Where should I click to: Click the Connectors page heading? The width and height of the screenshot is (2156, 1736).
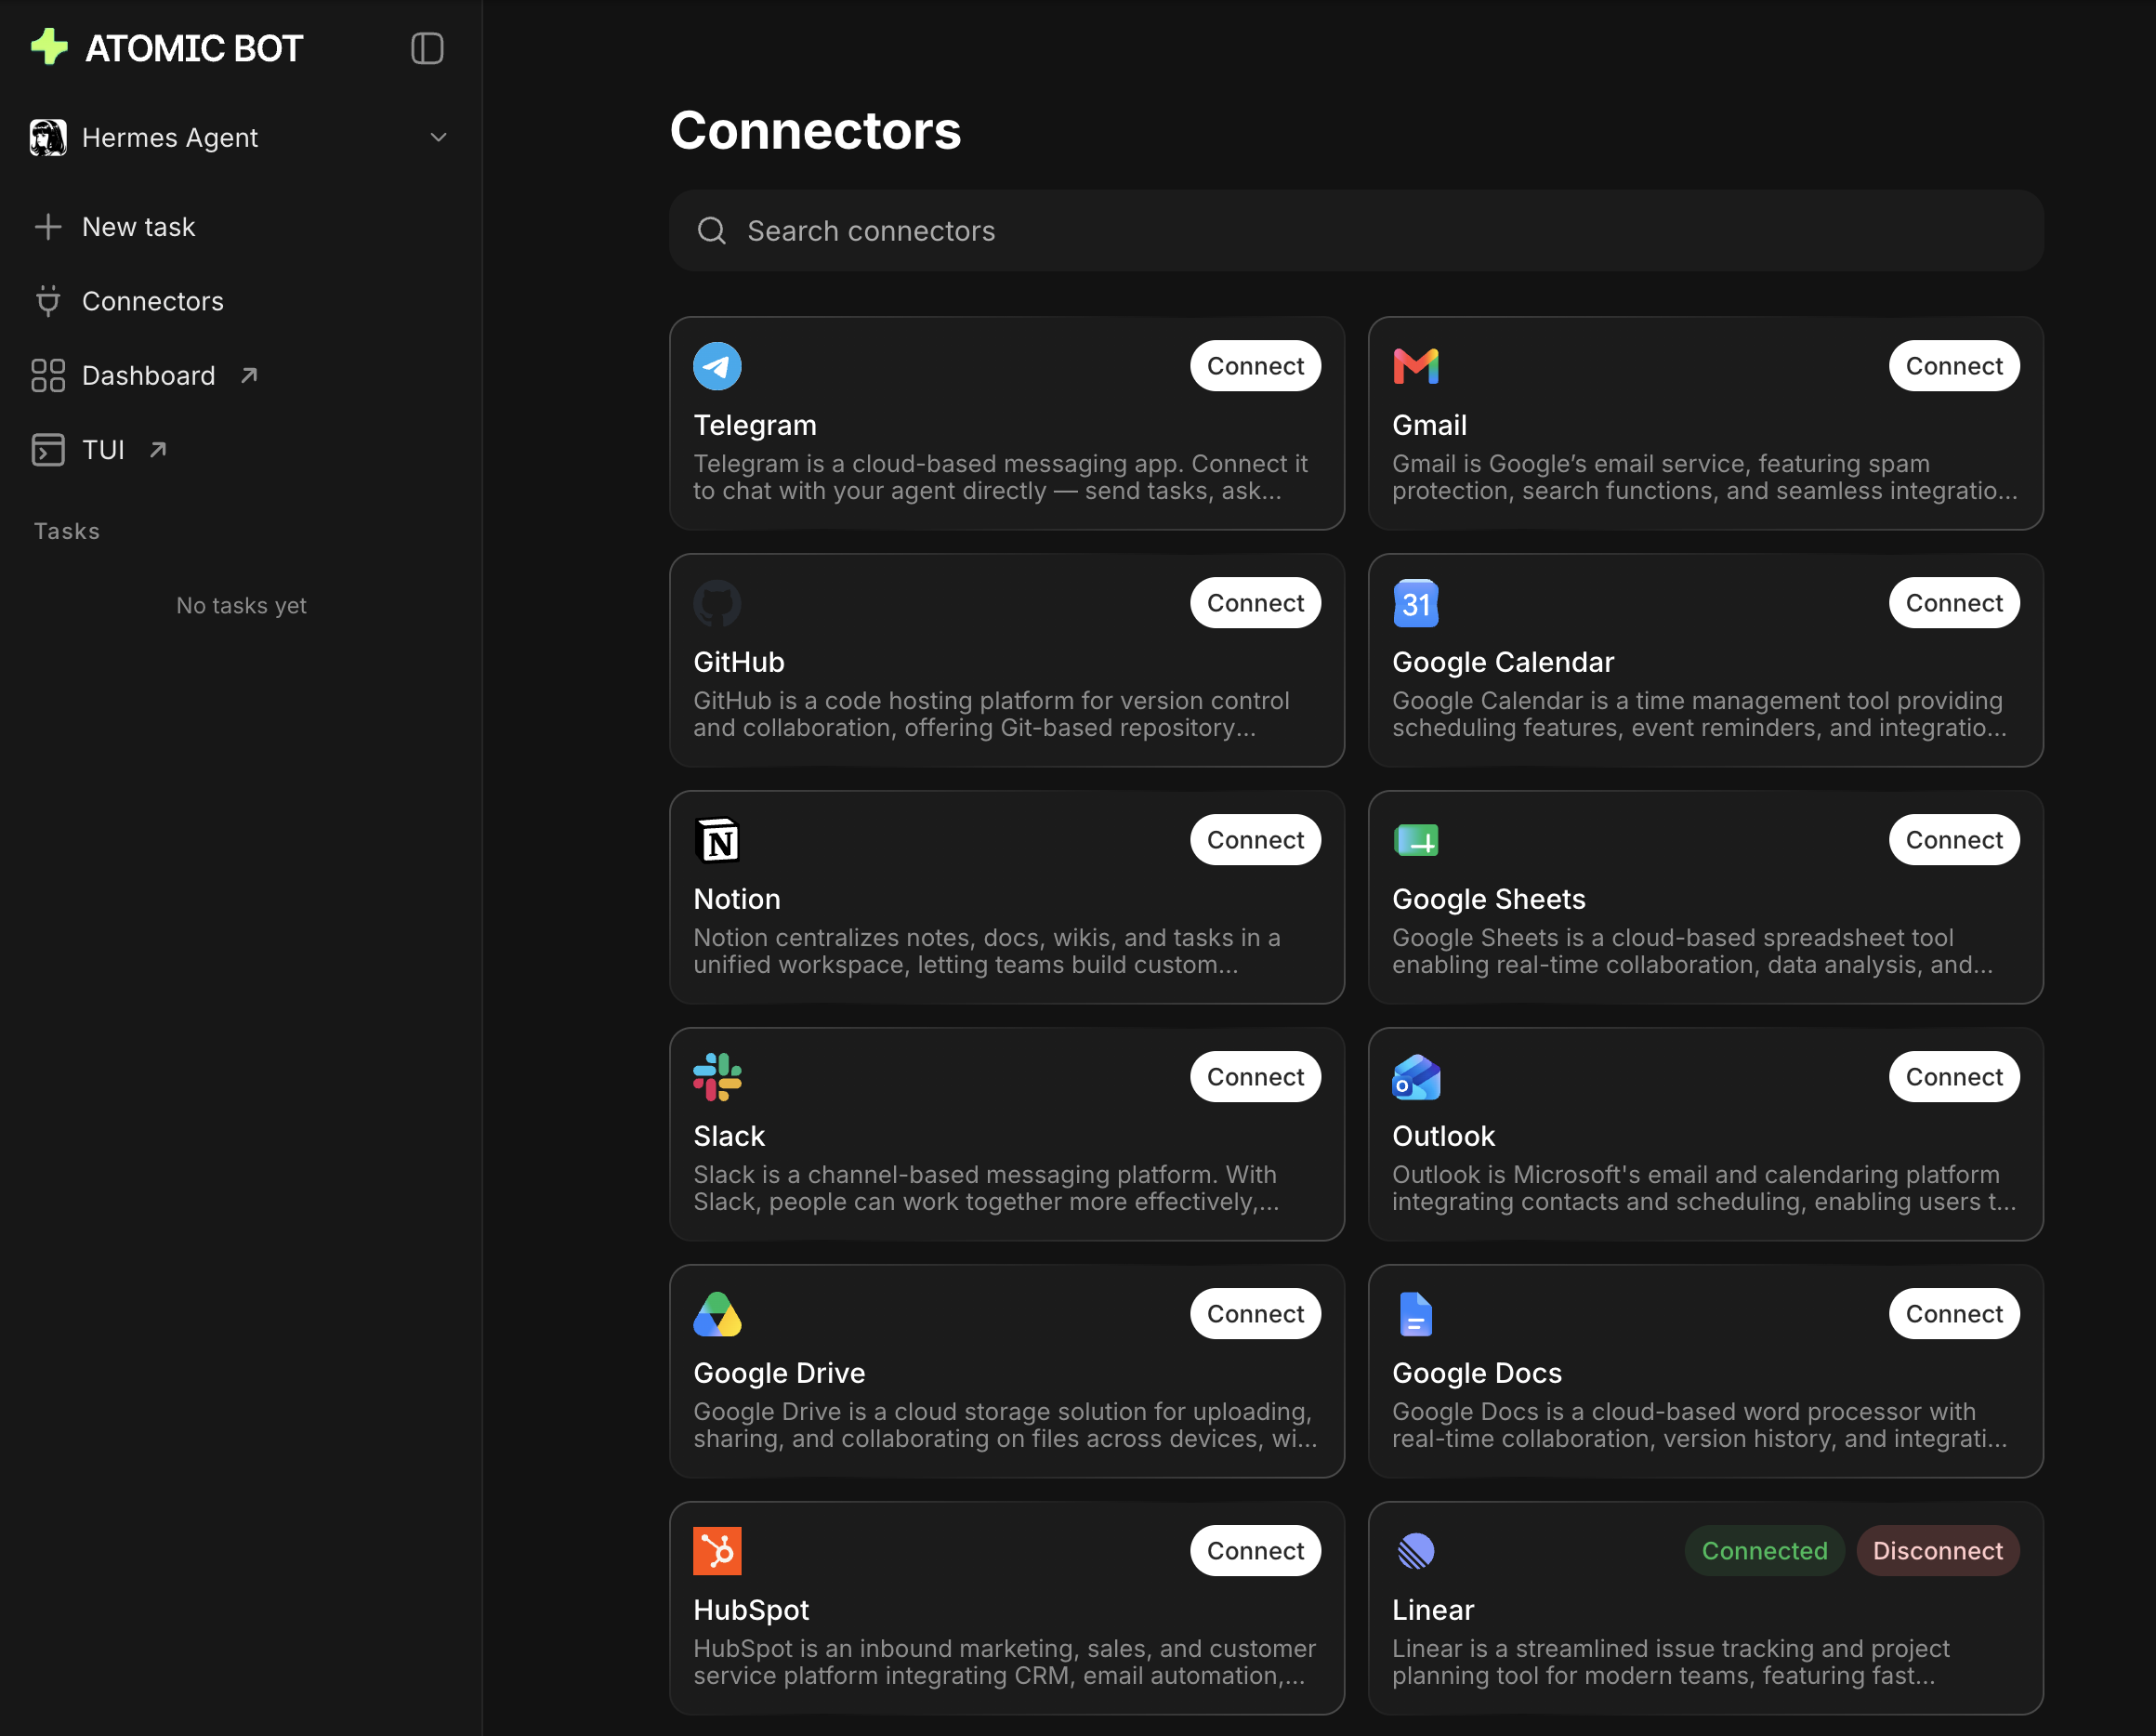815,131
